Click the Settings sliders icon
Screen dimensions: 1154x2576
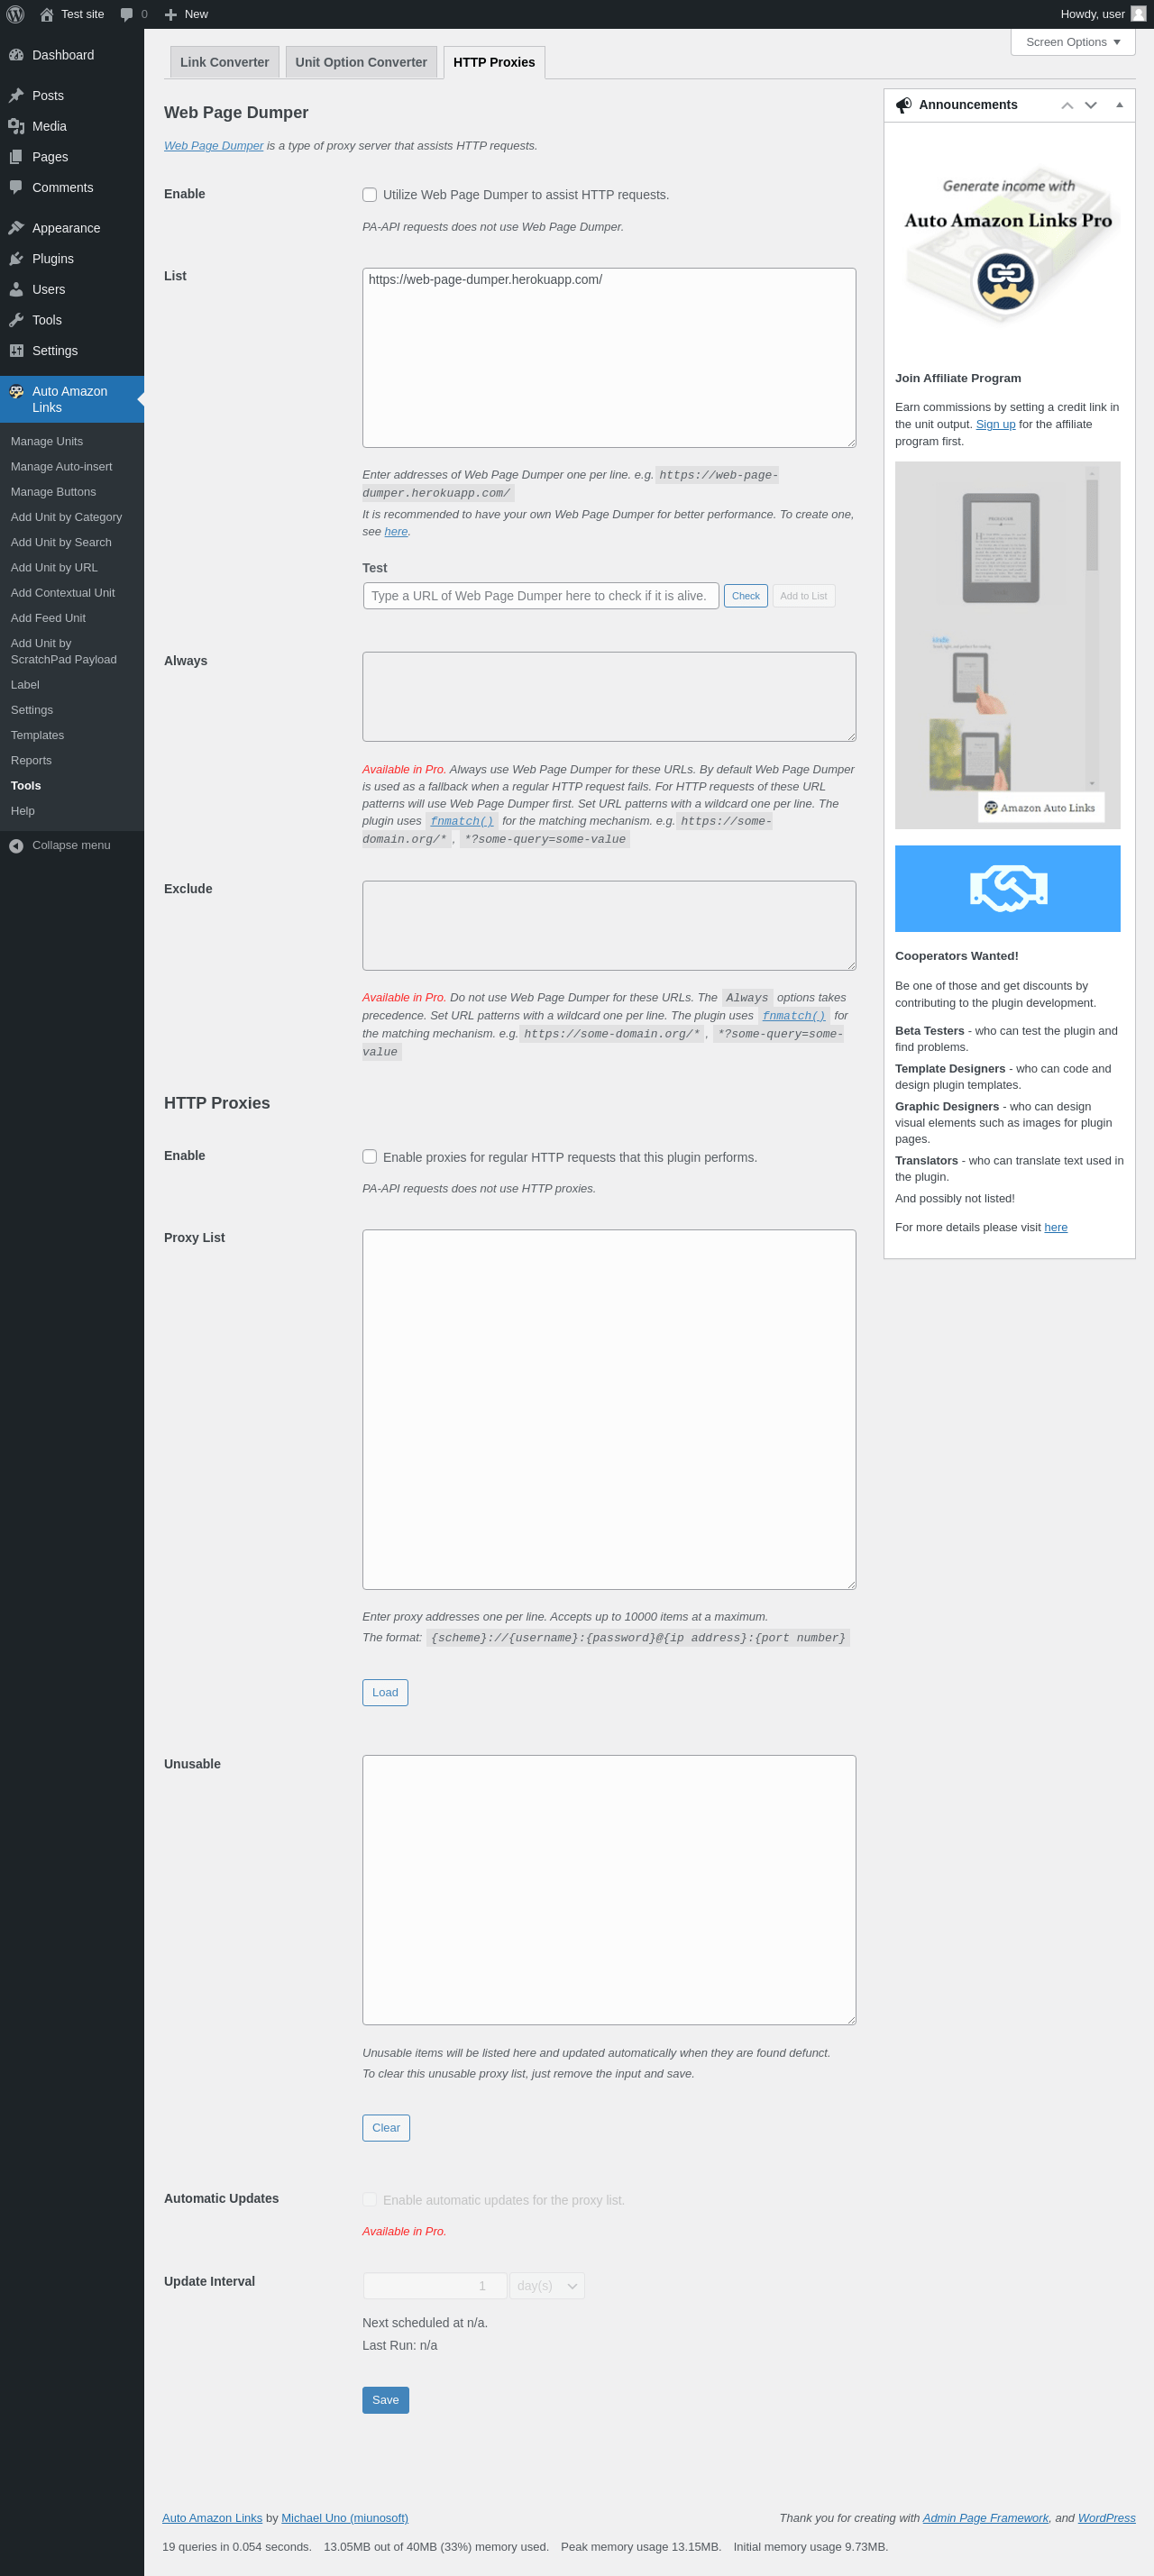(x=16, y=351)
